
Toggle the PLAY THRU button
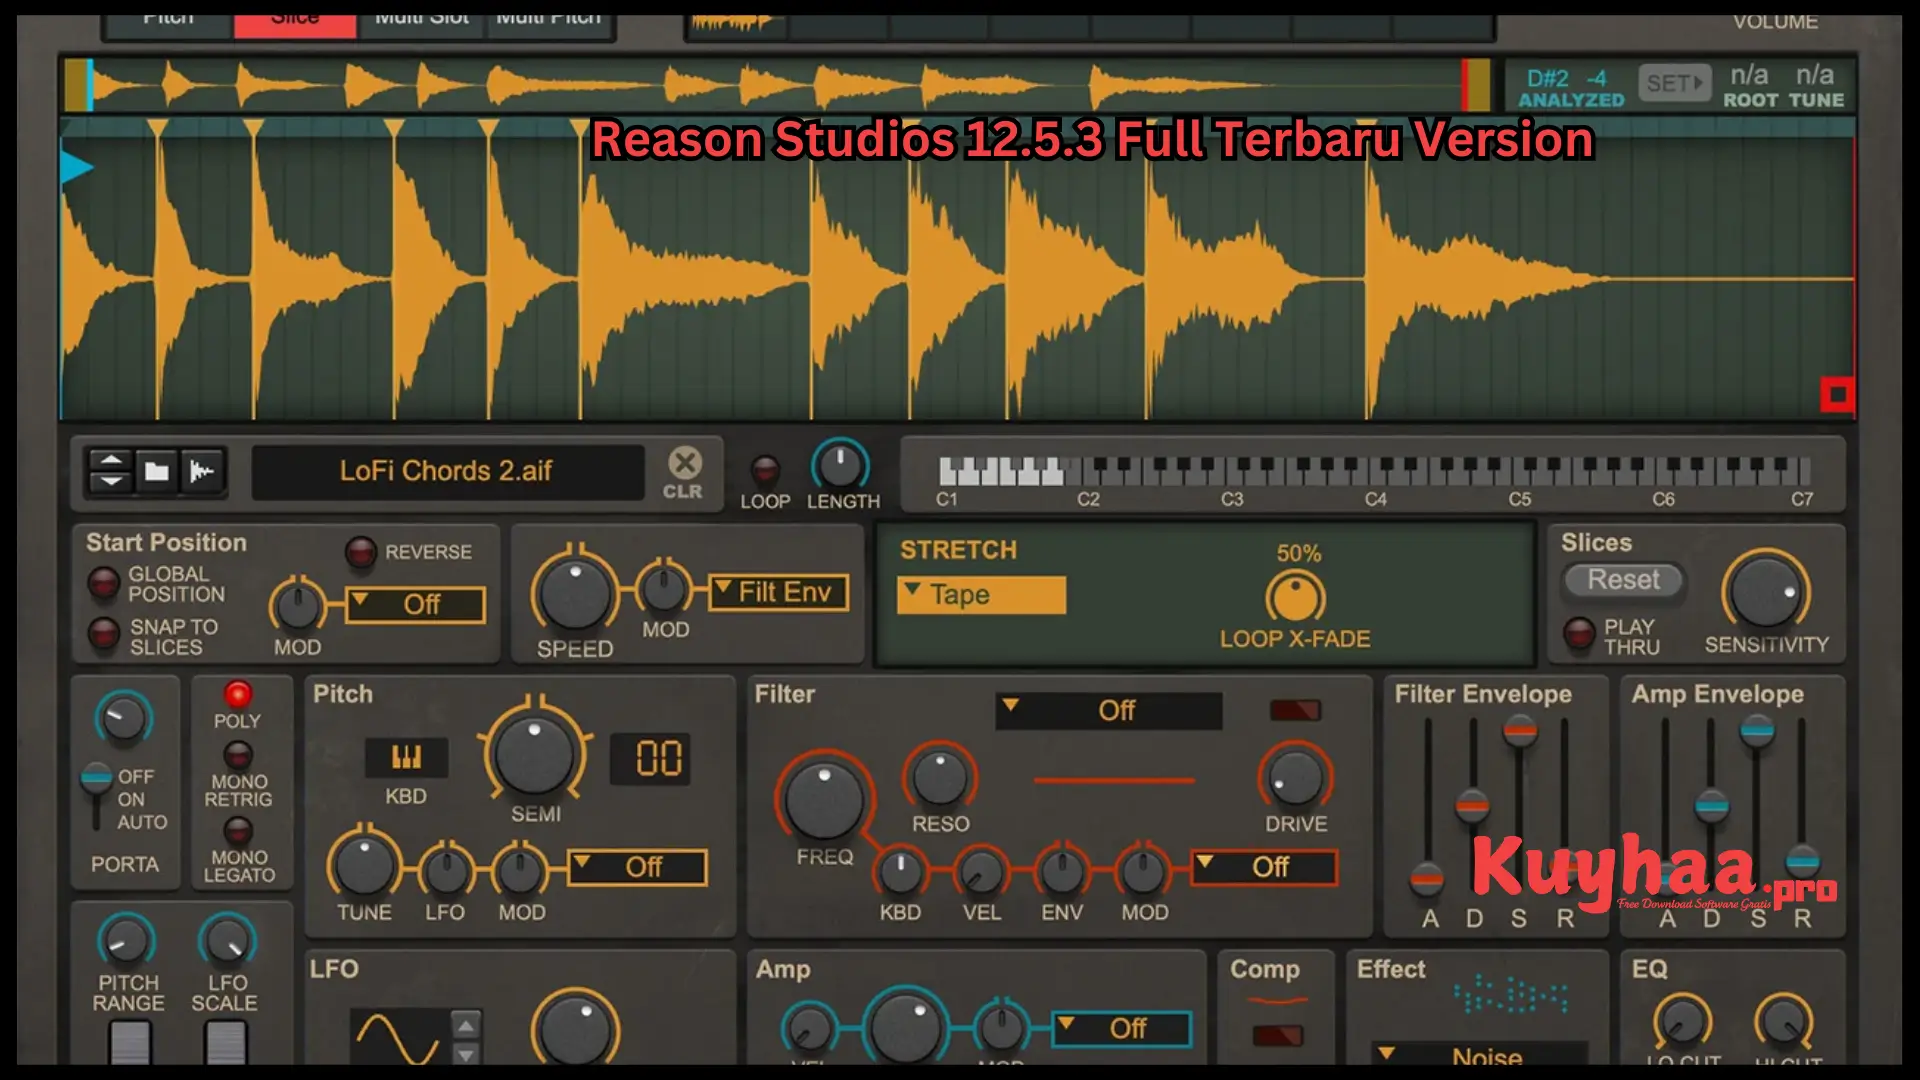(x=1579, y=634)
